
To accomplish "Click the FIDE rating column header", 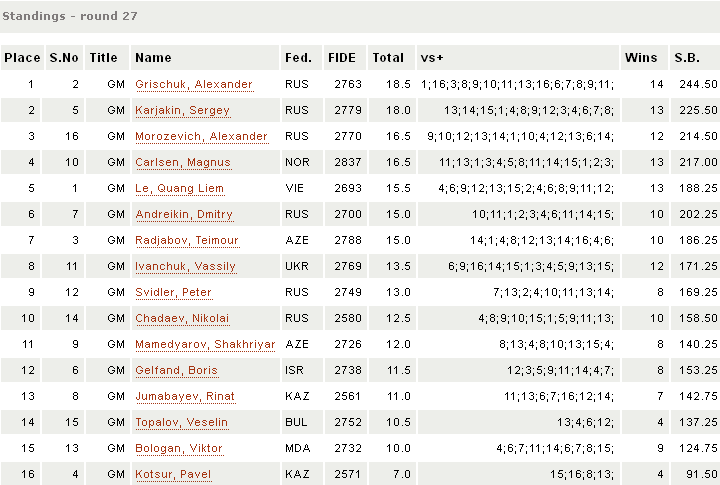I will click(x=342, y=58).
